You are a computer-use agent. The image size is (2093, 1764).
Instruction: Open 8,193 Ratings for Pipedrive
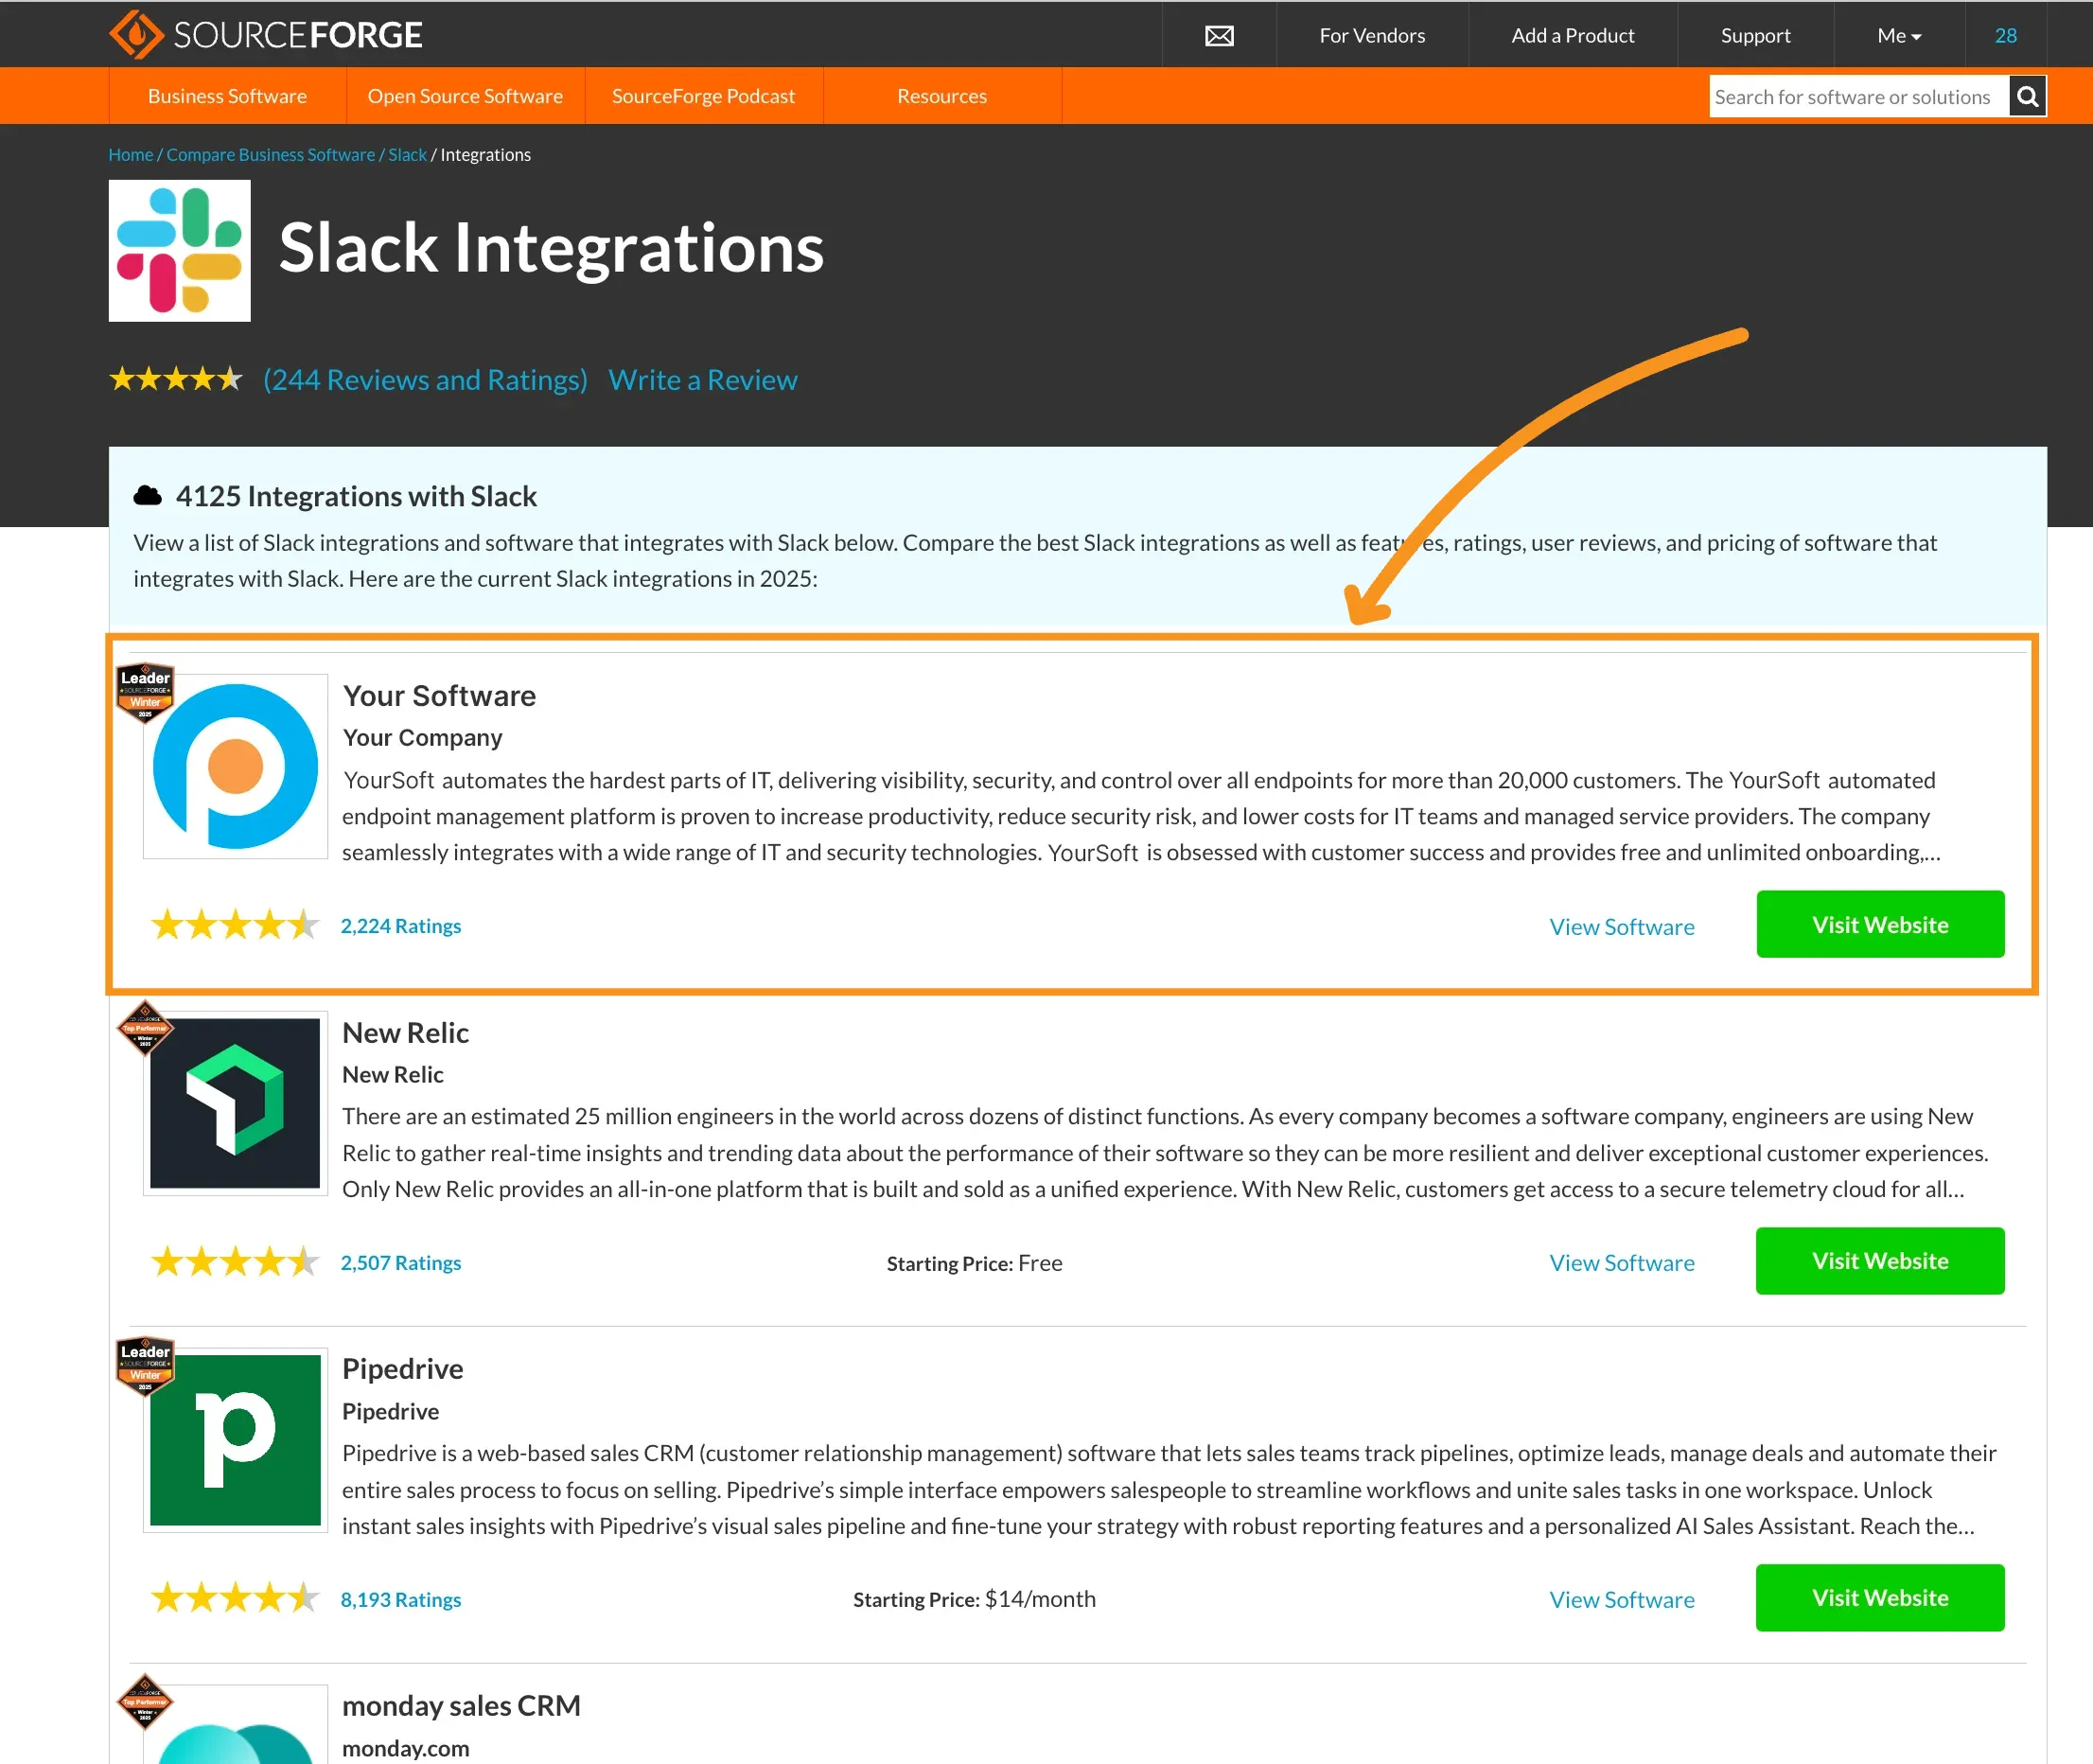tap(401, 1599)
